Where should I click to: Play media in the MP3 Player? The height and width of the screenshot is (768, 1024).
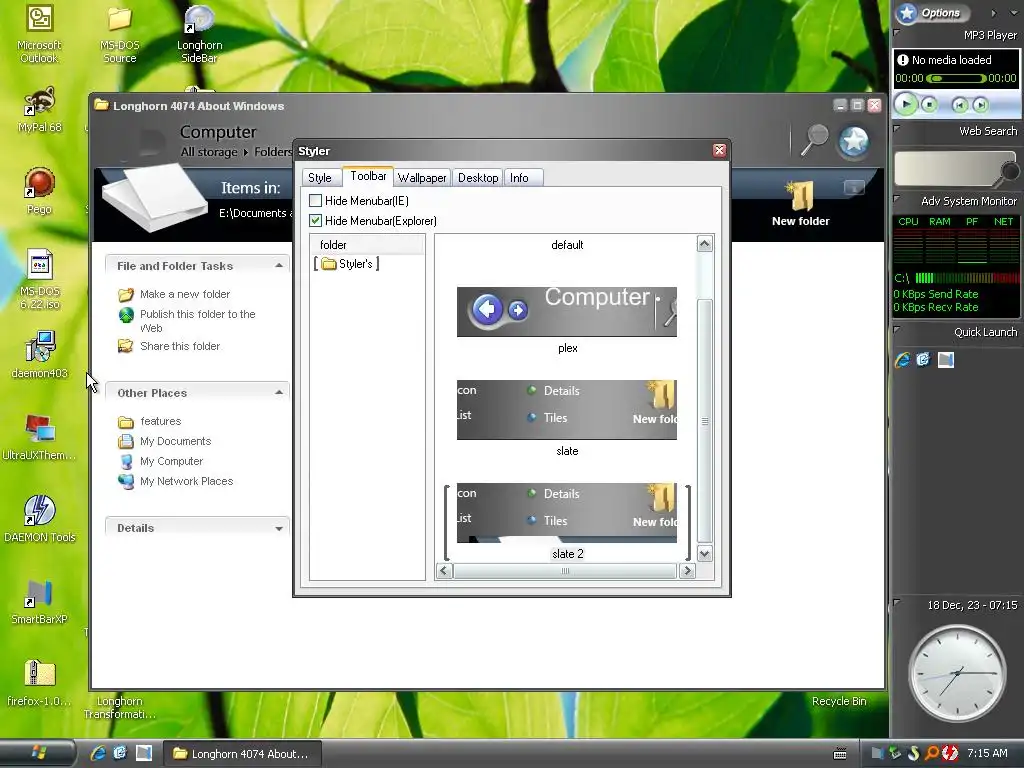(x=905, y=104)
